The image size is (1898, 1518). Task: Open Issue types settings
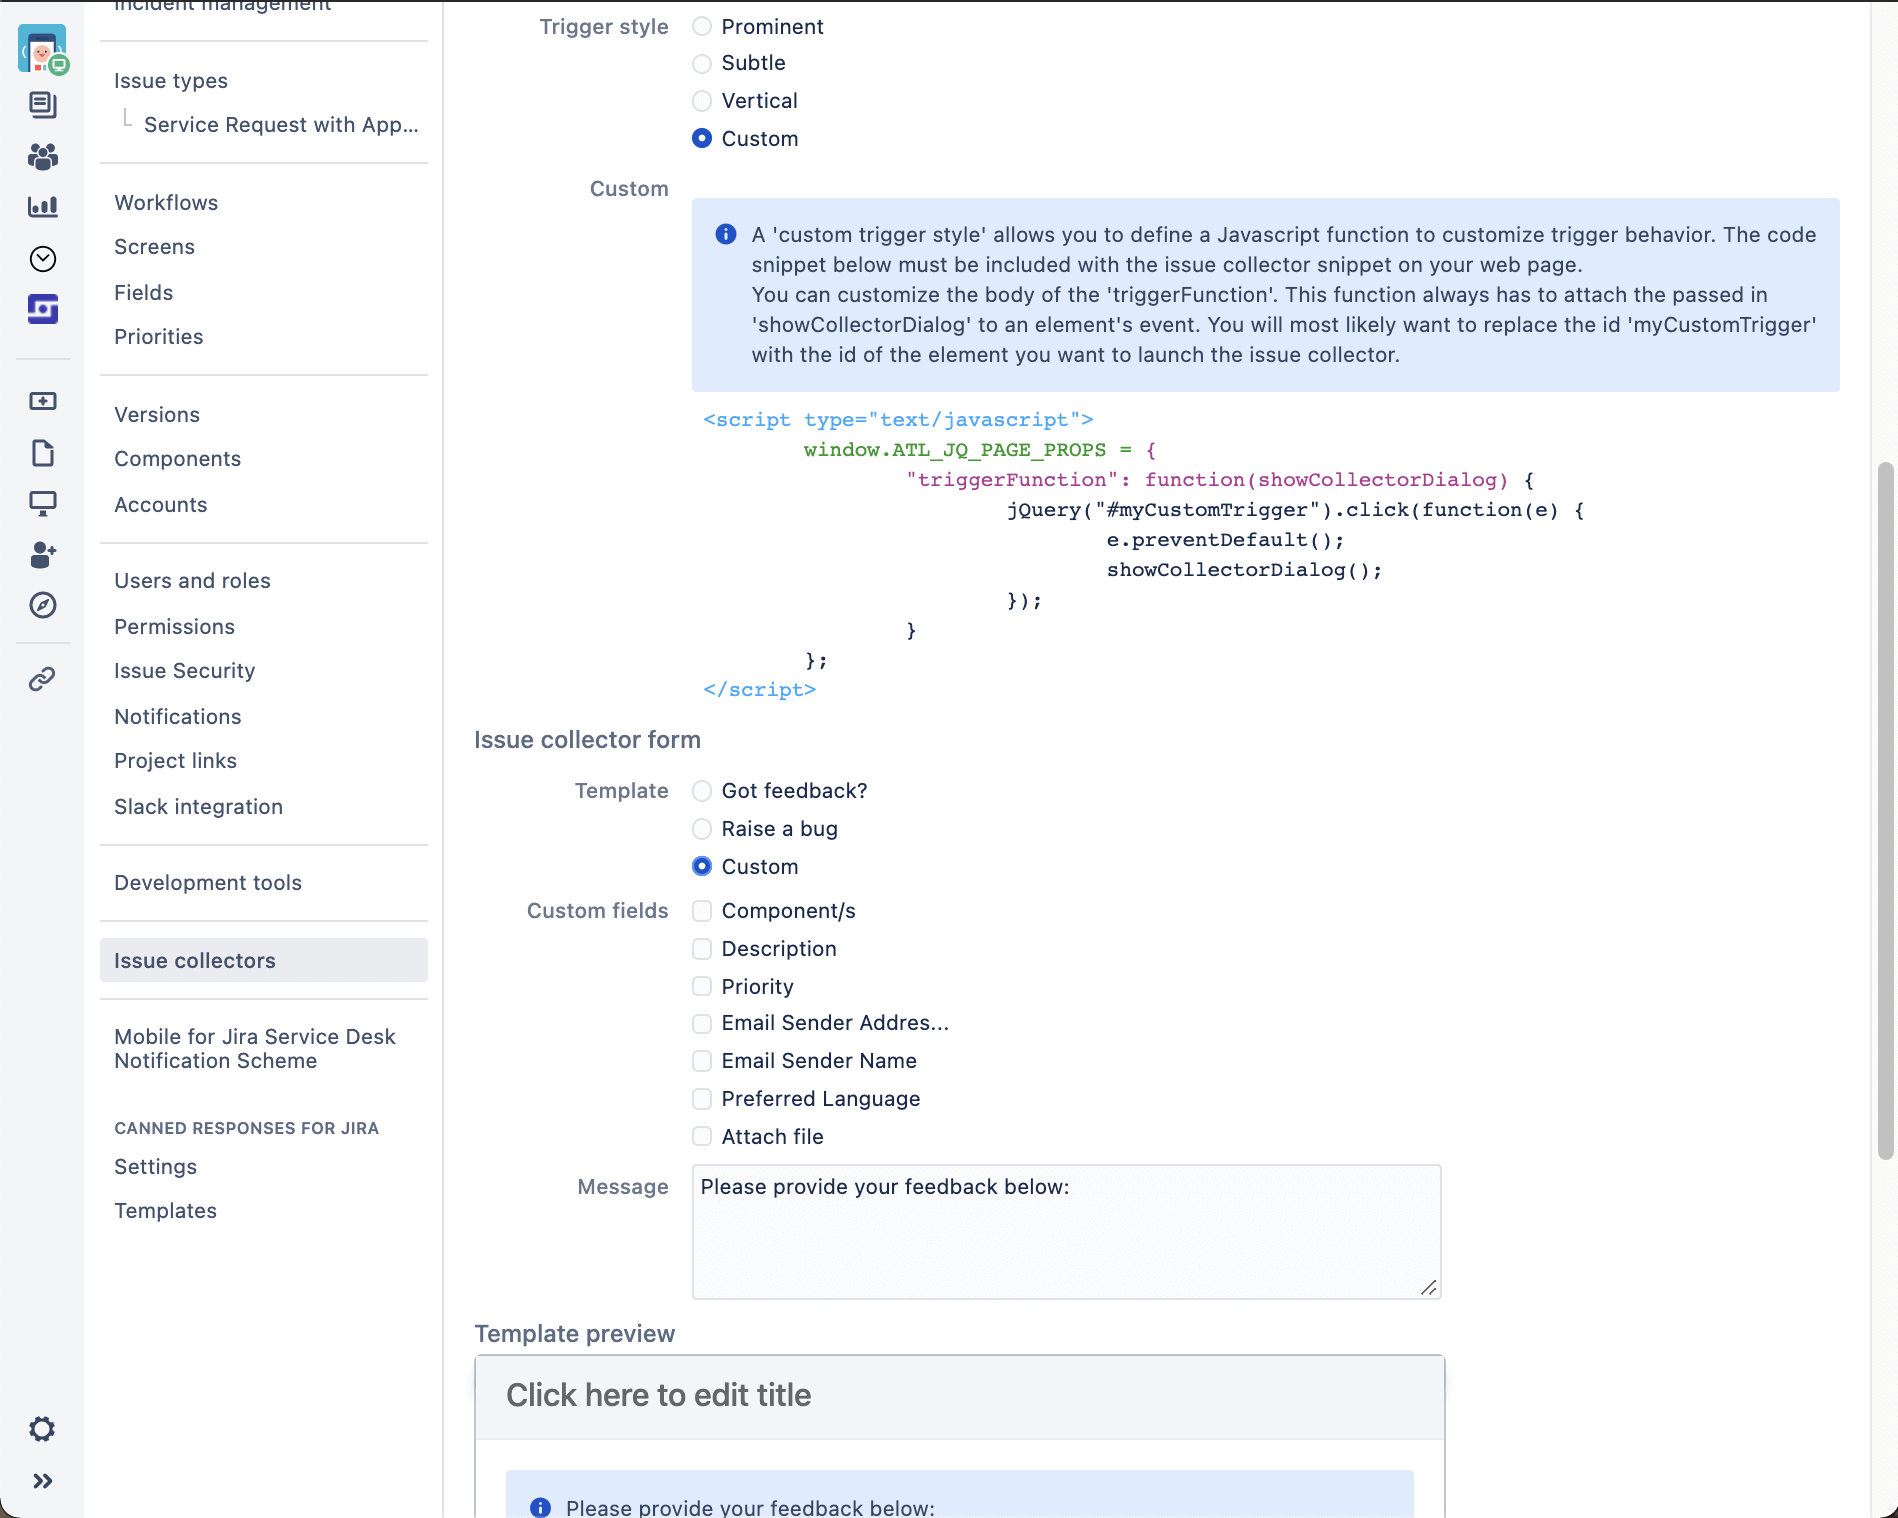[171, 81]
